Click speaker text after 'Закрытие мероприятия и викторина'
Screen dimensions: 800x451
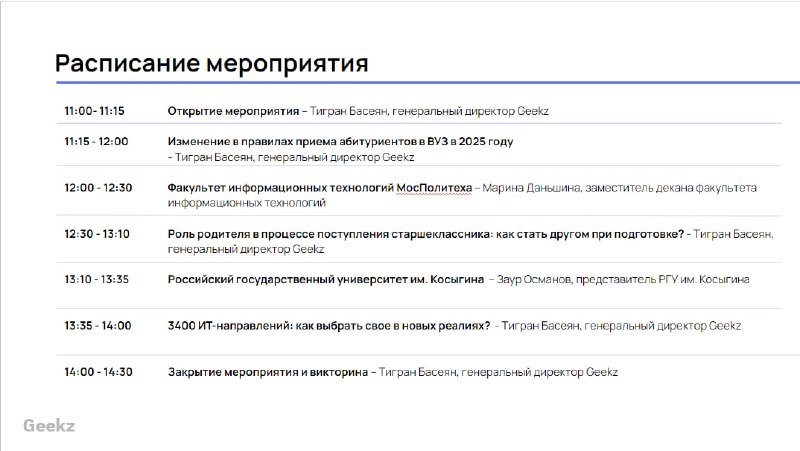tap(498, 372)
